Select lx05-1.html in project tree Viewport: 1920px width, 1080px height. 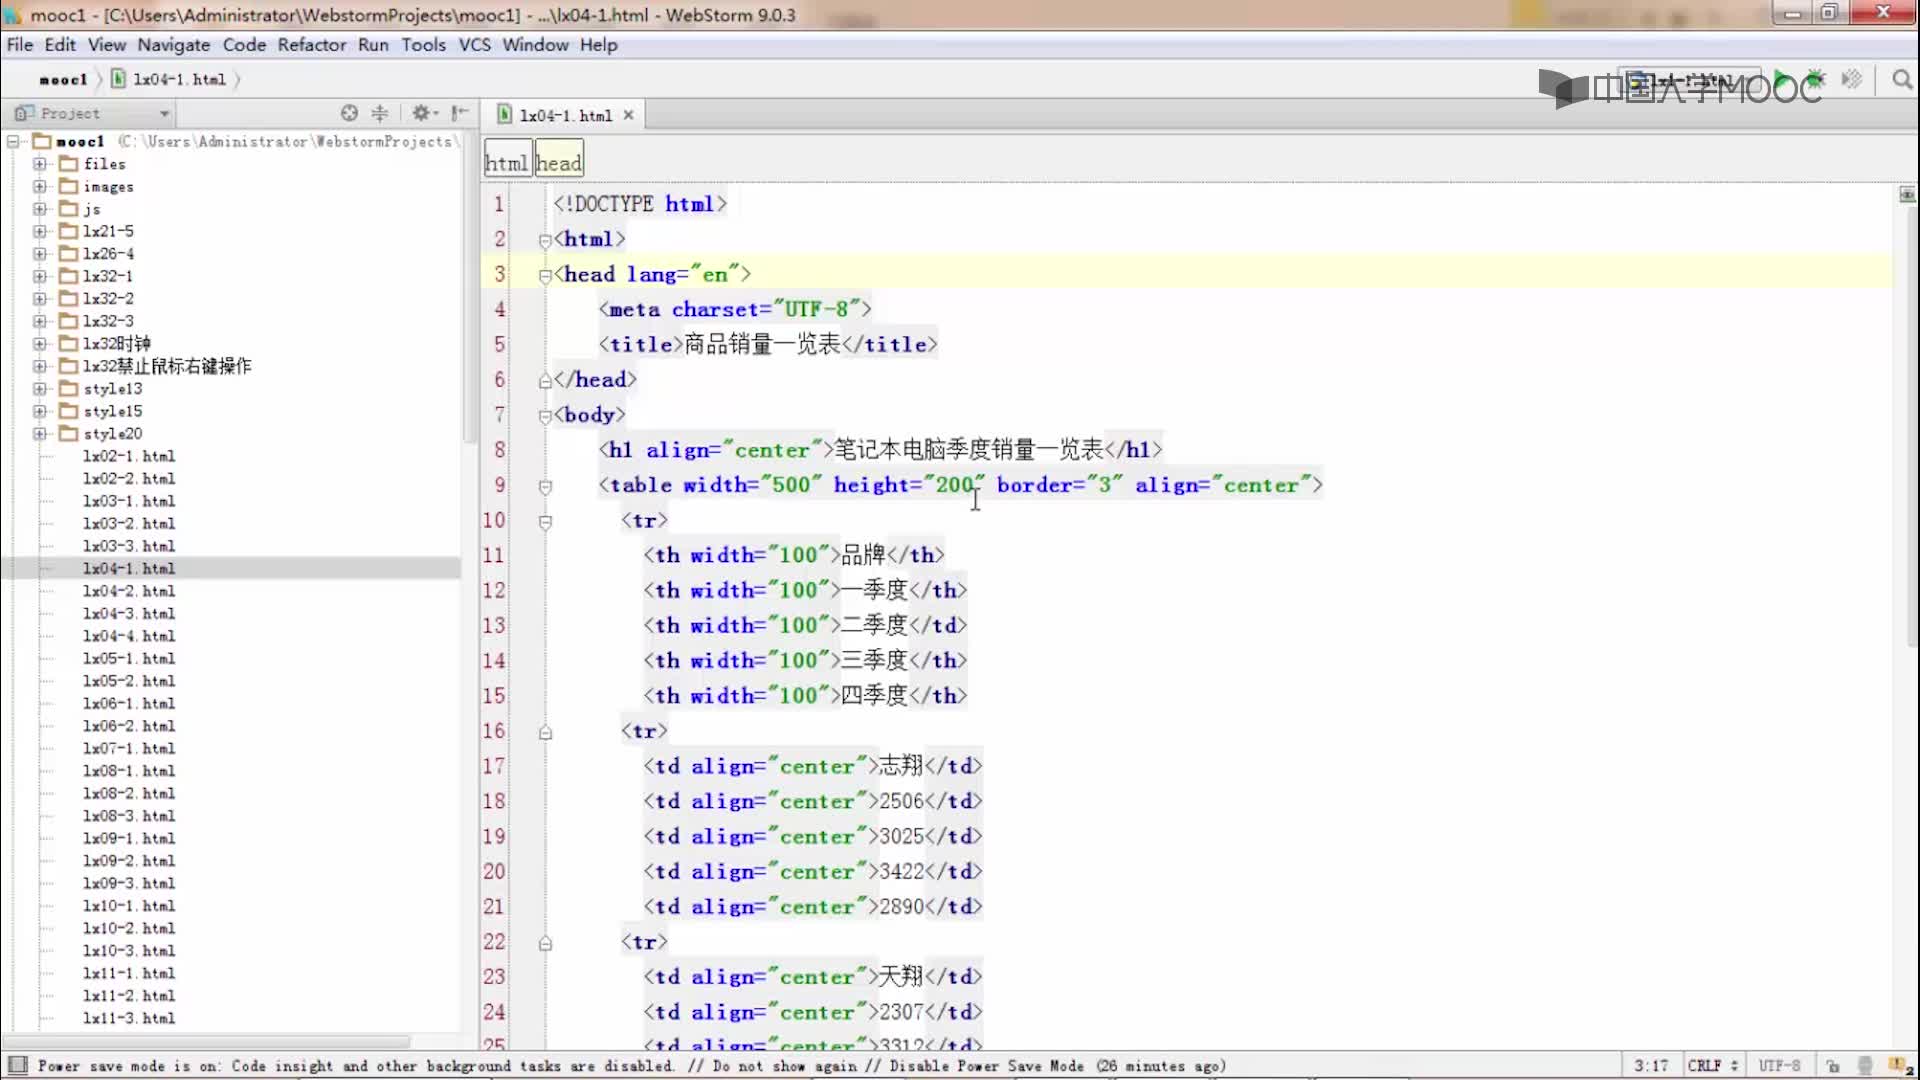coord(129,658)
